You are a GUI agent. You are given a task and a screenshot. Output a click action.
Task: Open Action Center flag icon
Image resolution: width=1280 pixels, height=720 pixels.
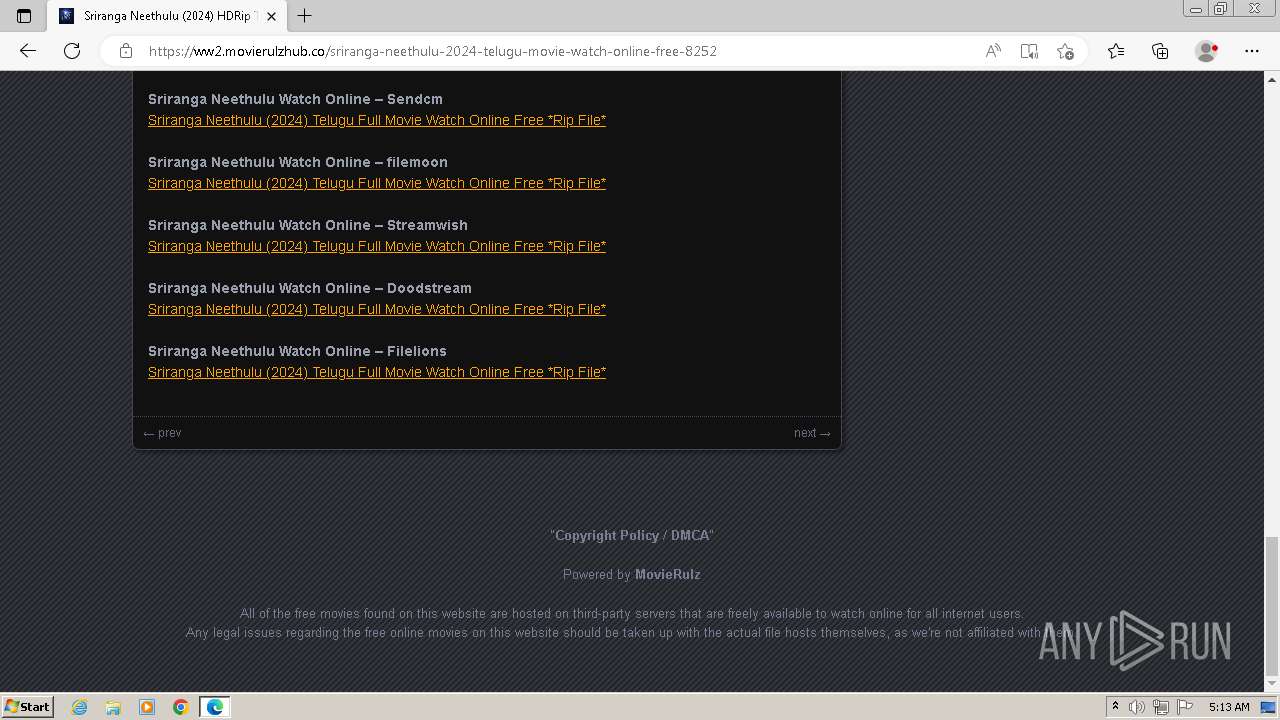point(1185,707)
